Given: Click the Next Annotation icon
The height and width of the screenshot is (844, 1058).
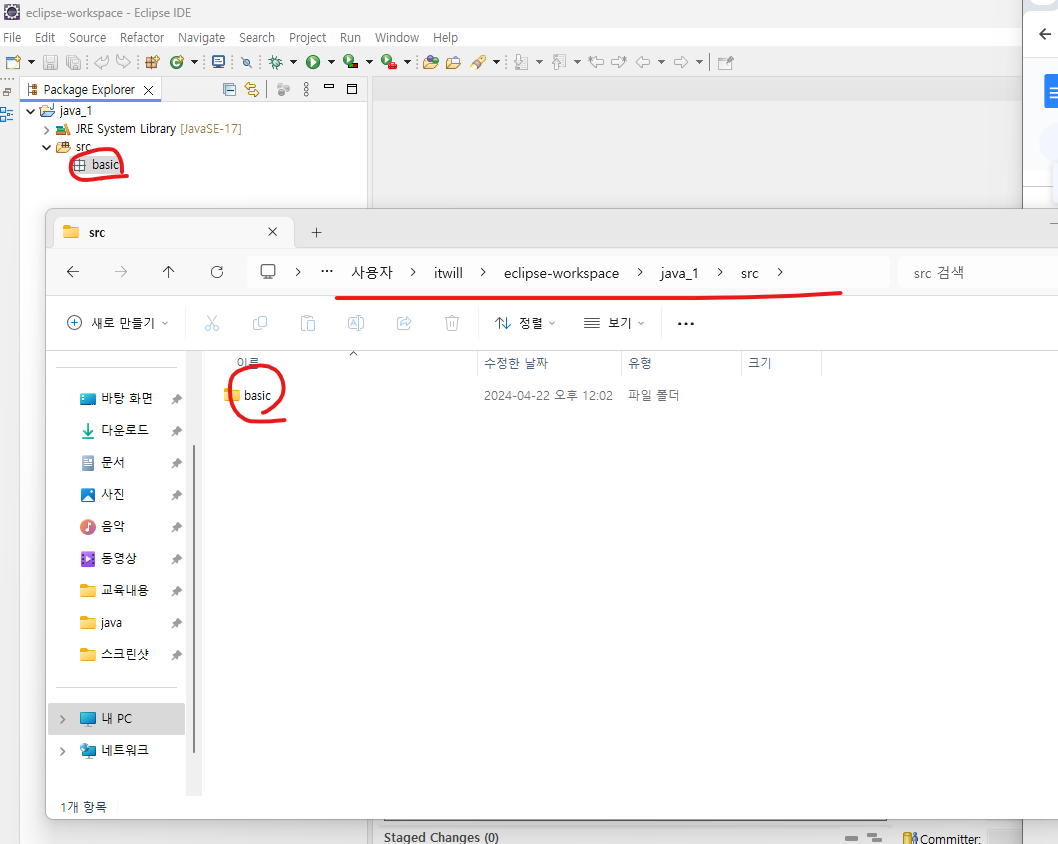Looking at the screenshot, I should (521, 63).
